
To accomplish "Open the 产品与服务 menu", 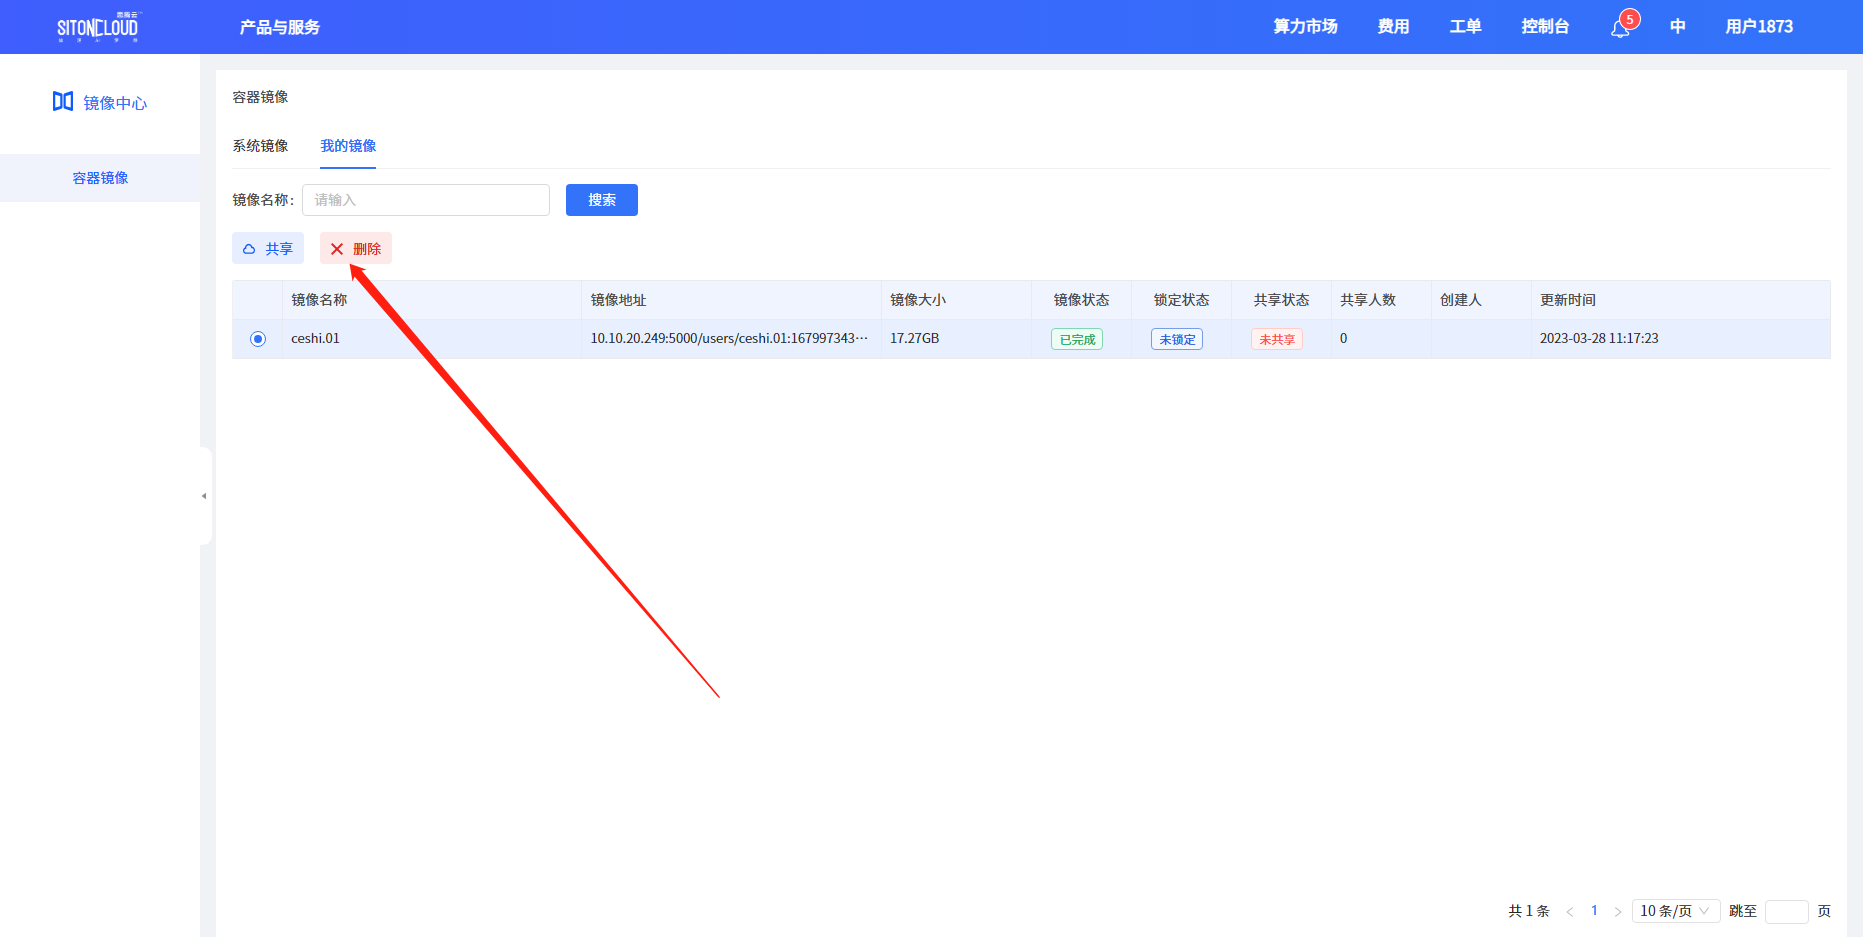I will click(x=280, y=27).
